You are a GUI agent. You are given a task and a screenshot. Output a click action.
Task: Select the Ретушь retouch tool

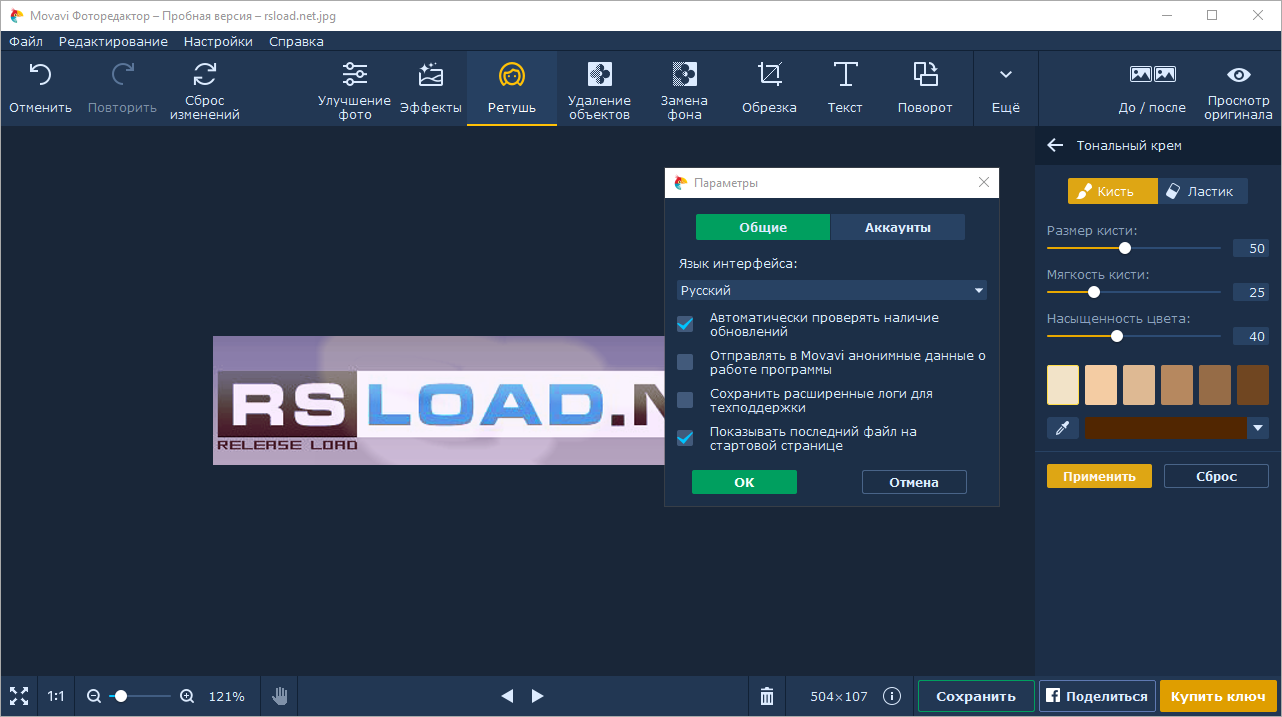coord(512,88)
